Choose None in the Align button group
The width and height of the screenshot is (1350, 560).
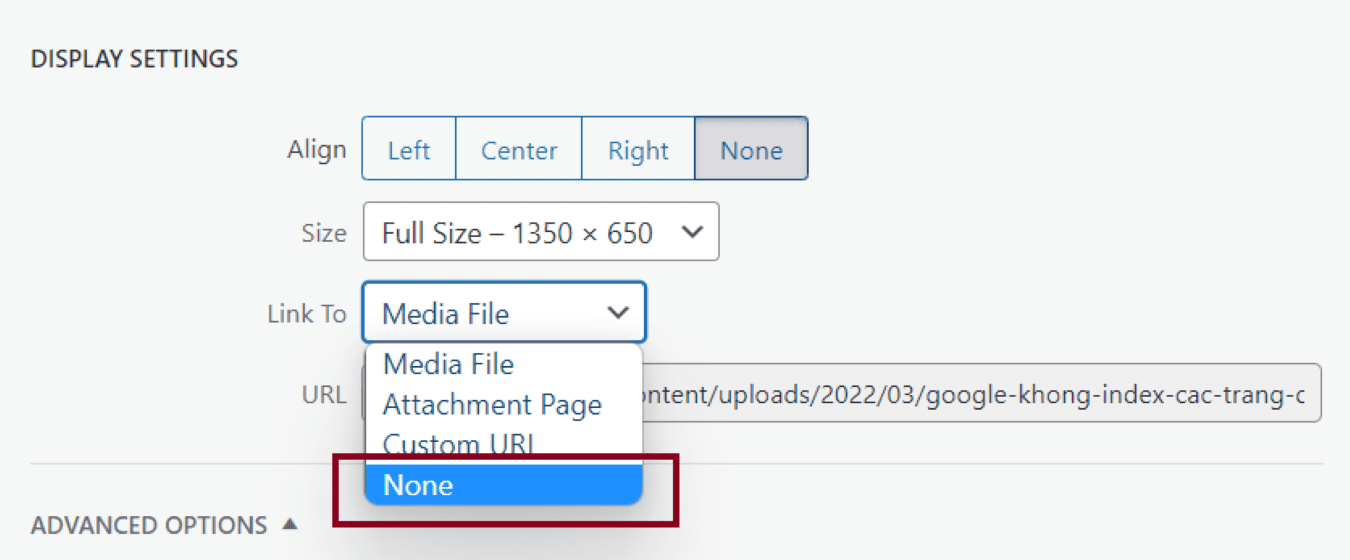click(751, 150)
